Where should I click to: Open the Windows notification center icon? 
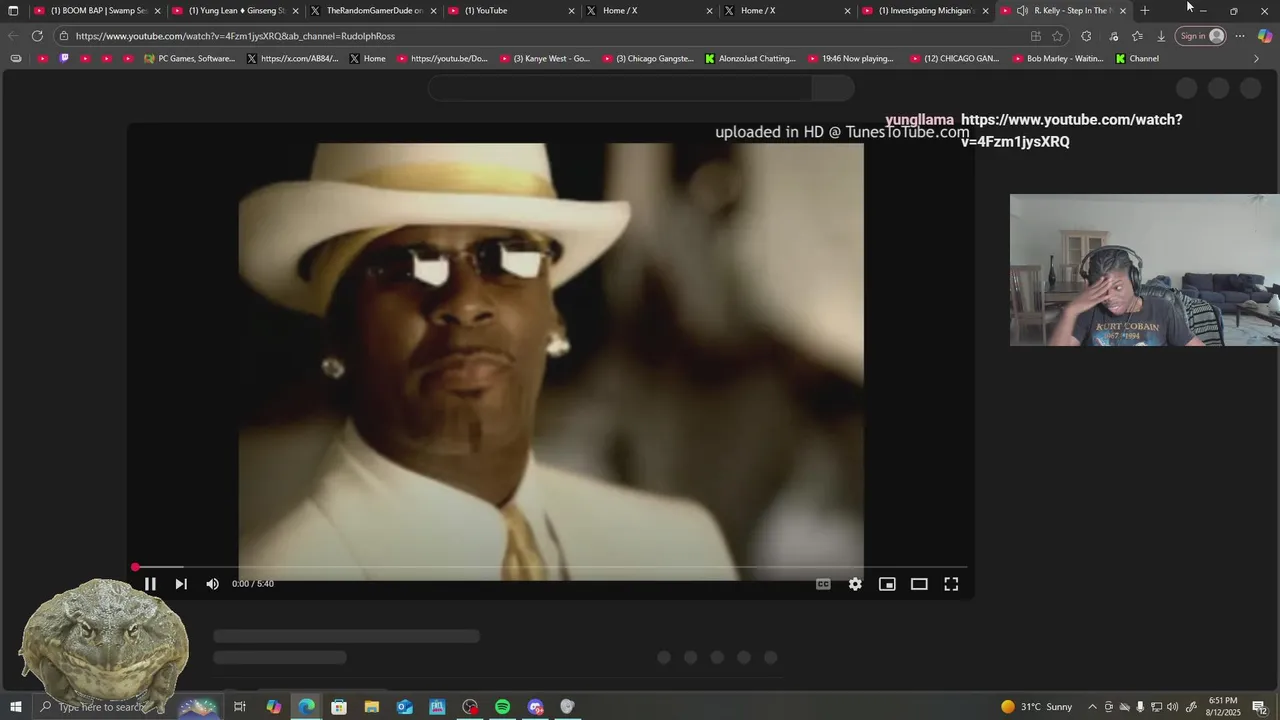click(x=1259, y=707)
